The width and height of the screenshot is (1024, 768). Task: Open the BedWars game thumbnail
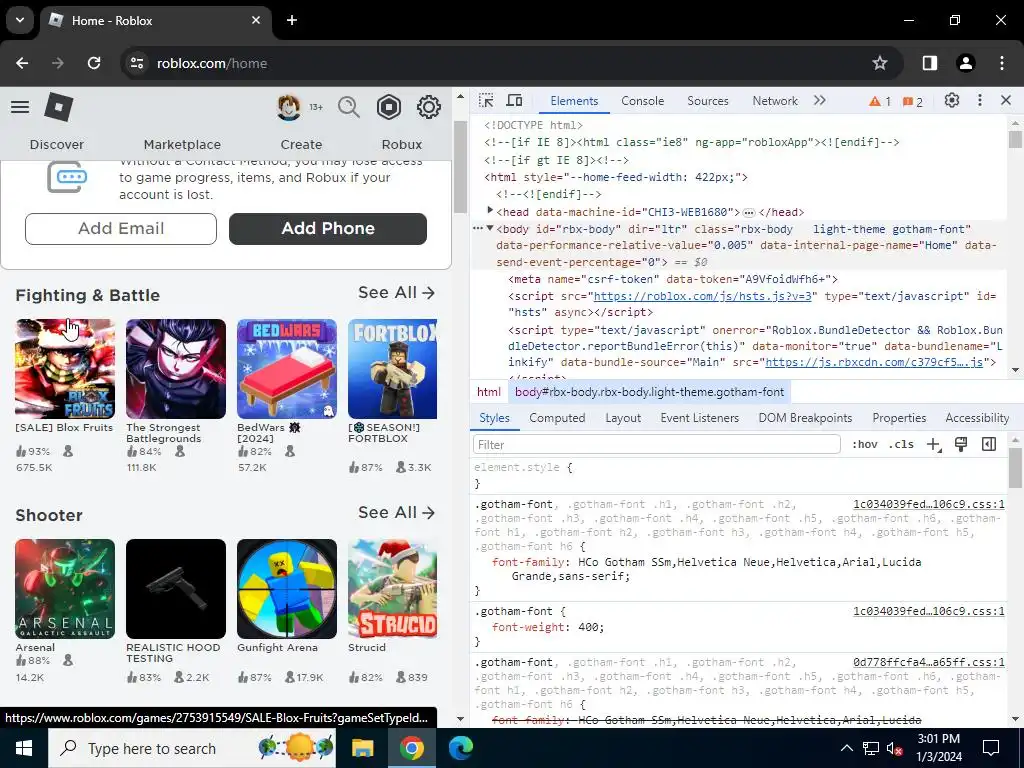point(287,369)
